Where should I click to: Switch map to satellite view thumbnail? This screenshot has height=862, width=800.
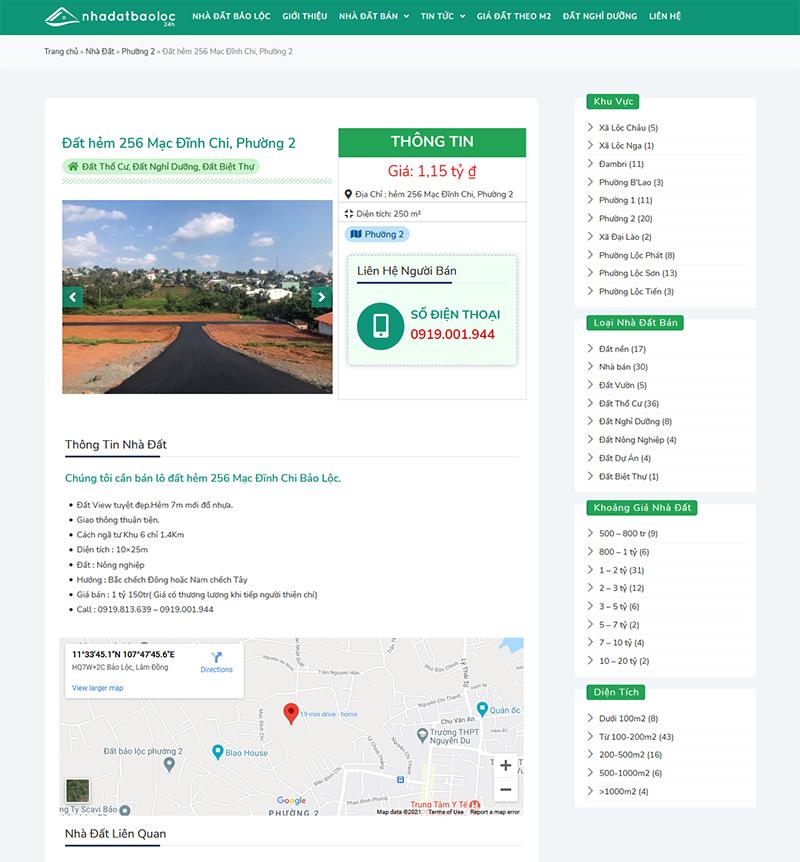click(x=78, y=791)
